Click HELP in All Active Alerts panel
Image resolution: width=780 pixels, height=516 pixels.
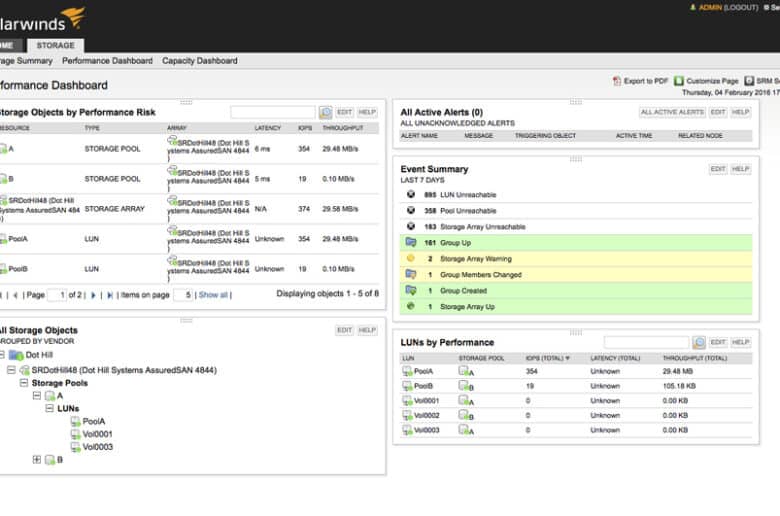click(x=740, y=112)
